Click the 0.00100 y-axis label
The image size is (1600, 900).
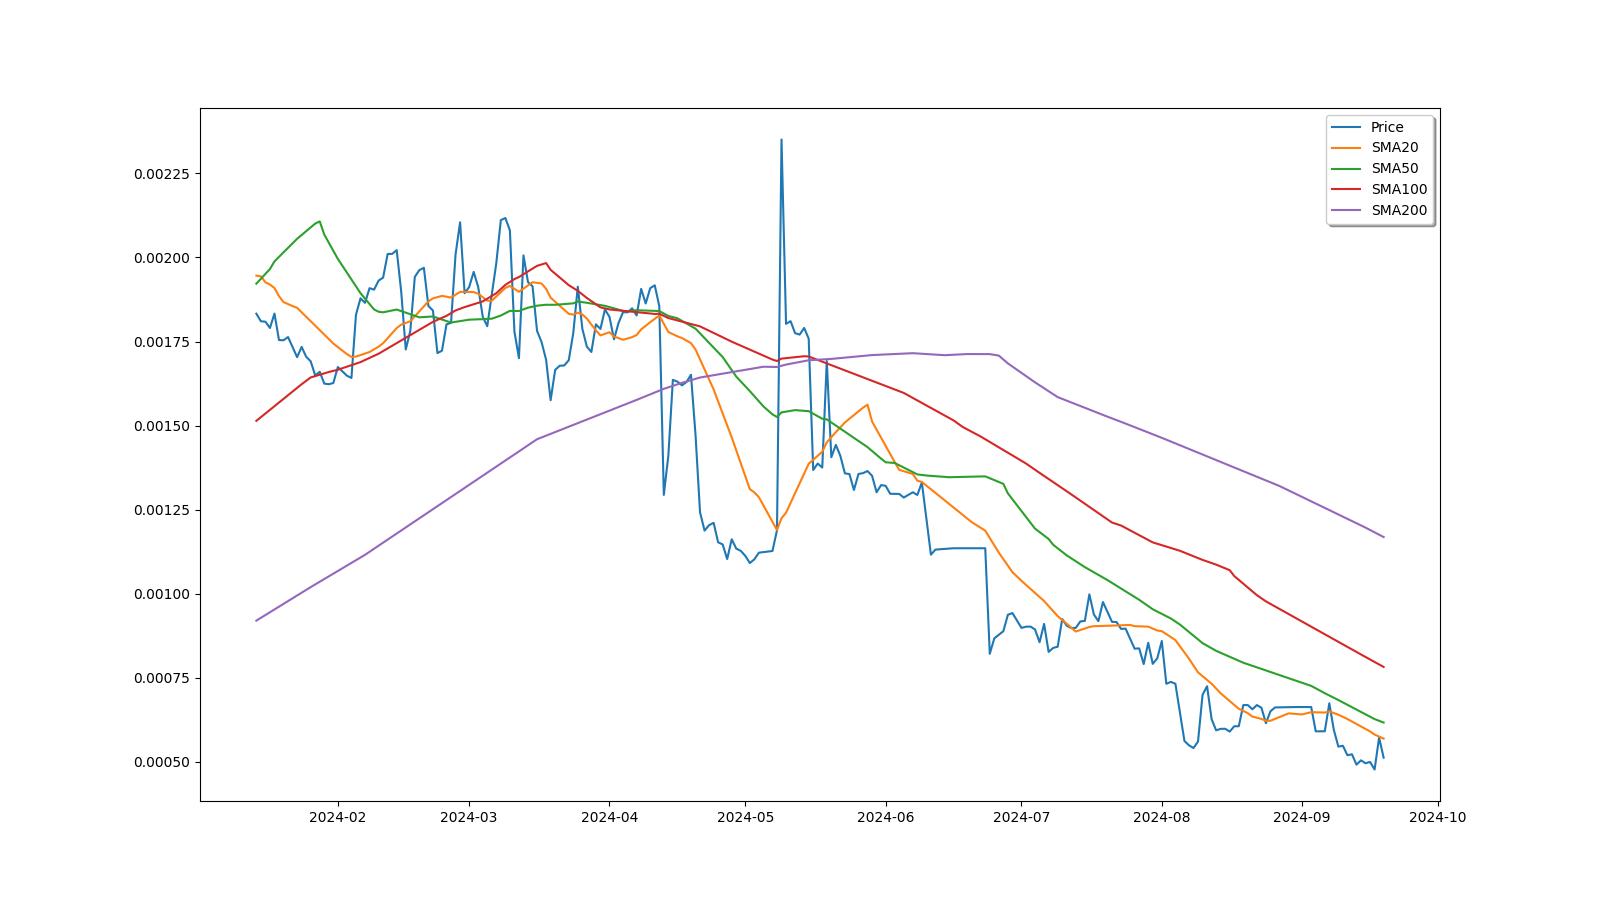(x=162, y=594)
